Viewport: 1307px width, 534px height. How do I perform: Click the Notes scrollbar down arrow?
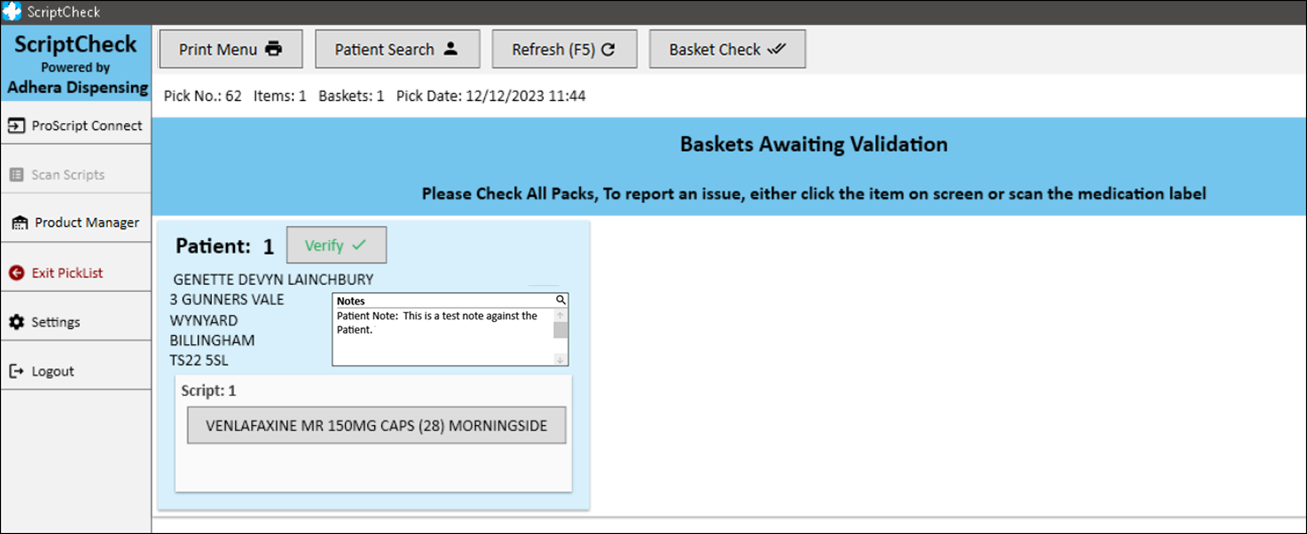coord(561,359)
